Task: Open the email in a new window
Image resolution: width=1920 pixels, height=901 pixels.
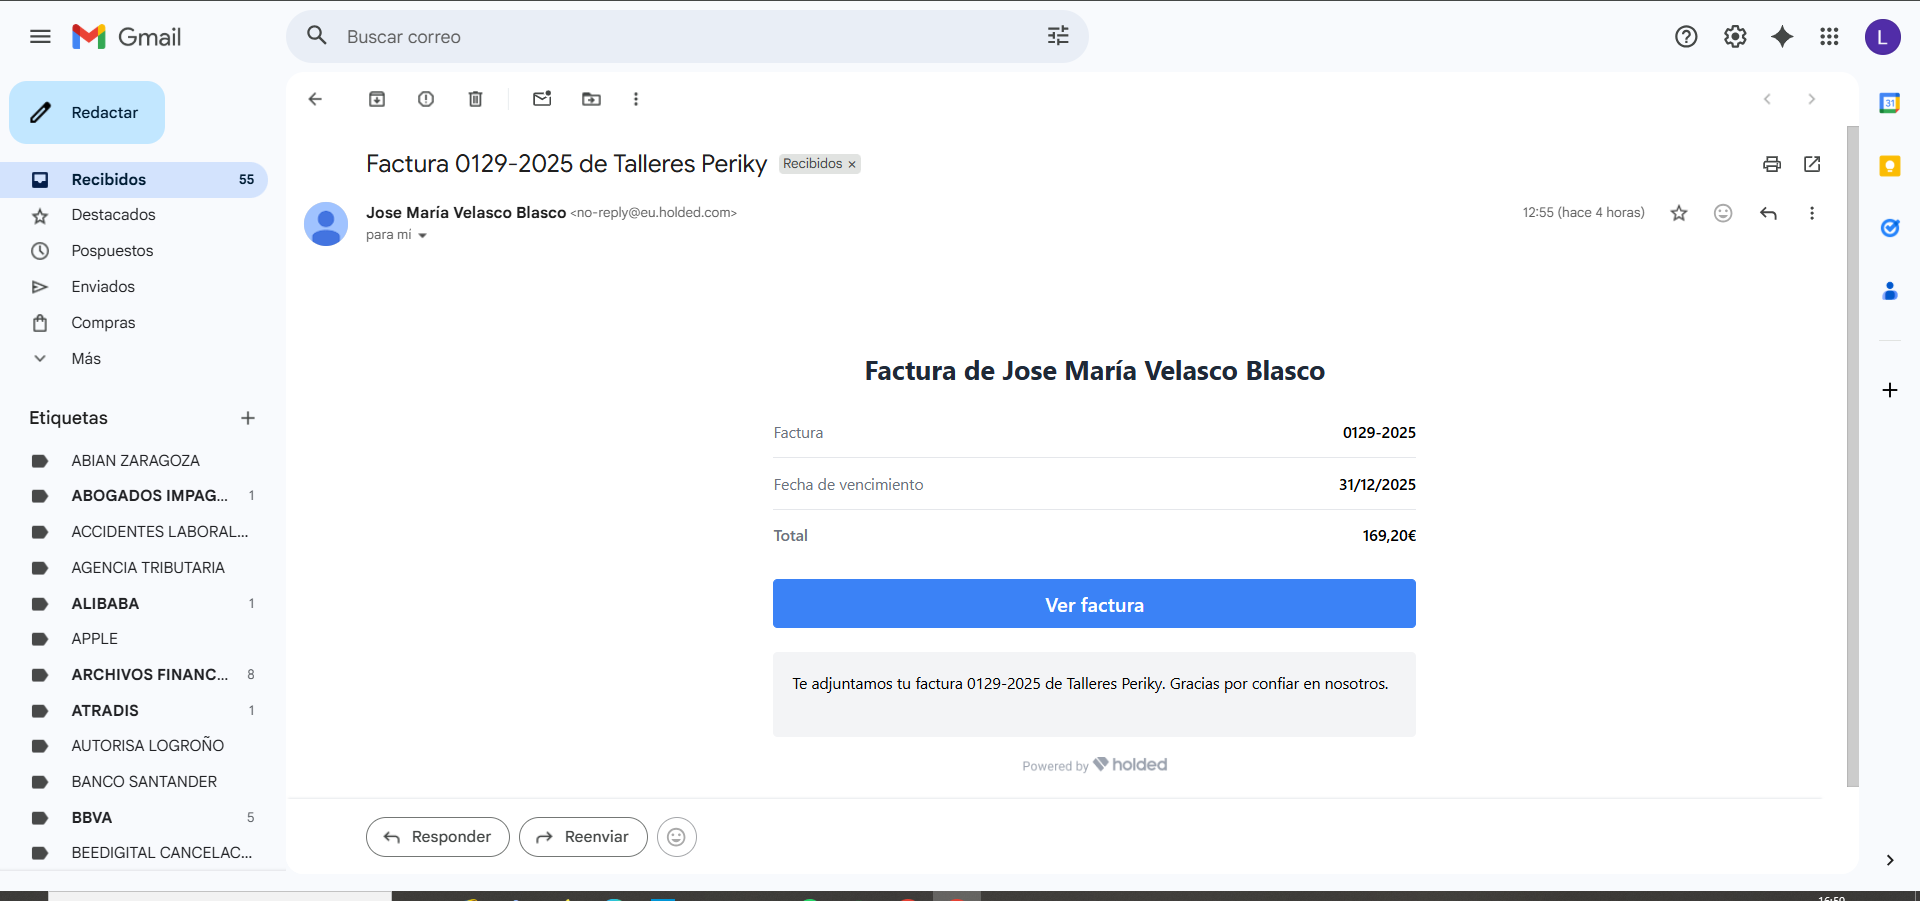Action: pos(1812,164)
